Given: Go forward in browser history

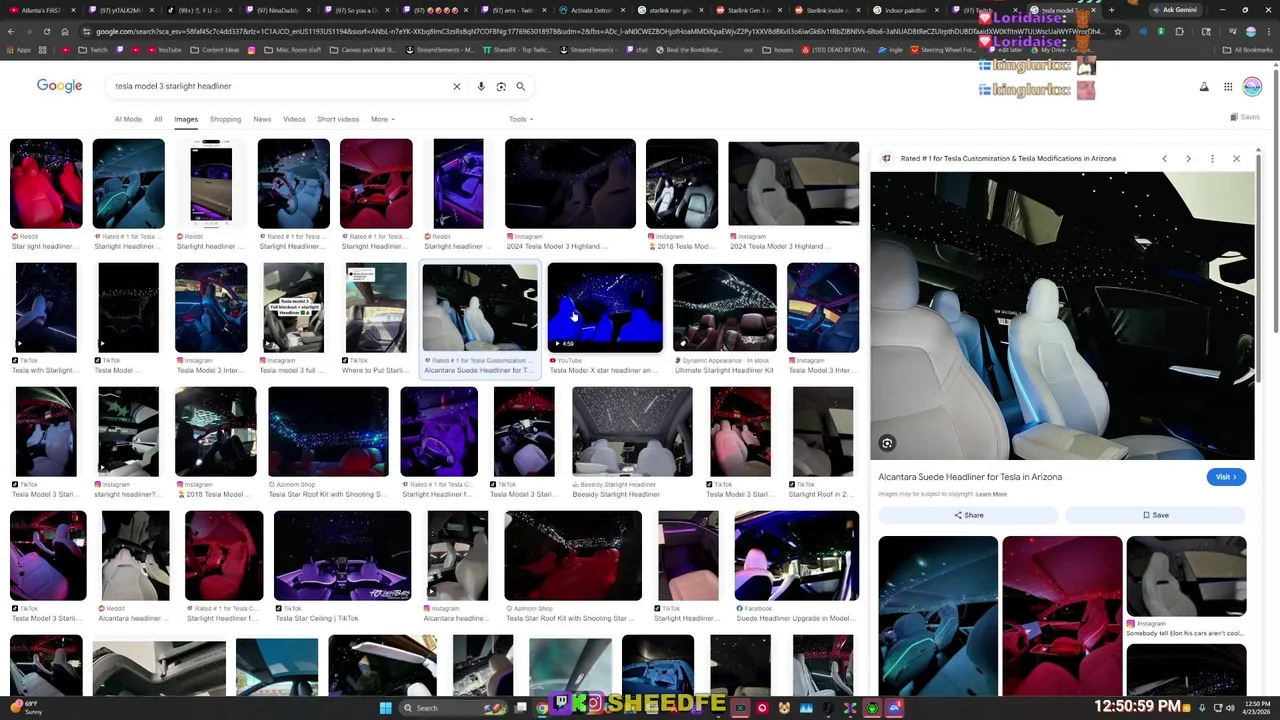Looking at the screenshot, I should tap(28, 31).
